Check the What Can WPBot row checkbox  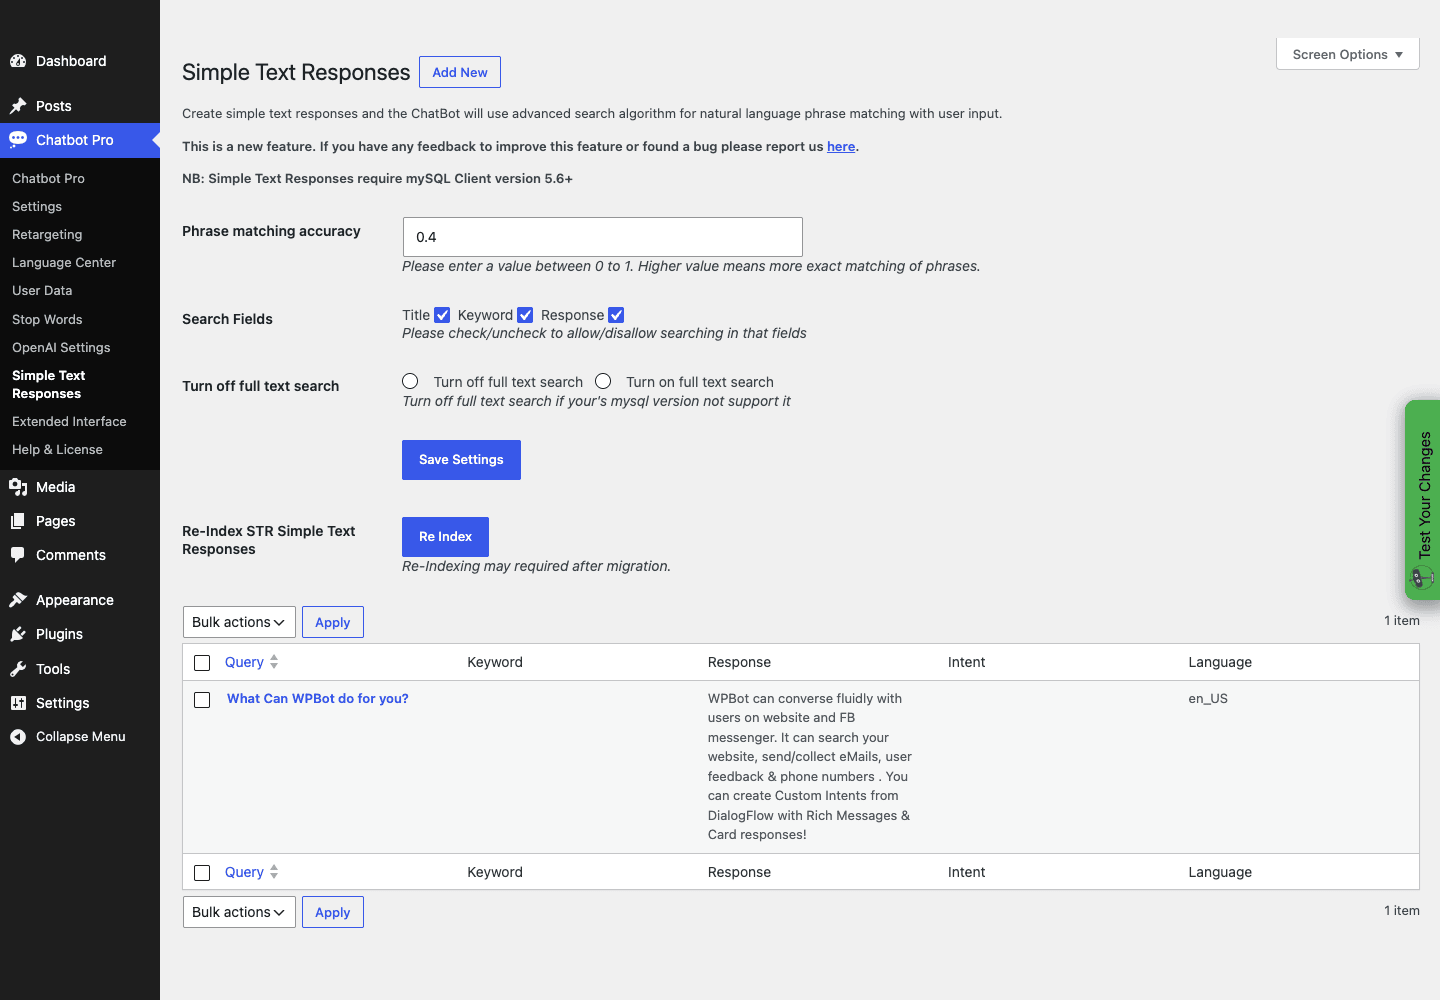[x=202, y=700]
